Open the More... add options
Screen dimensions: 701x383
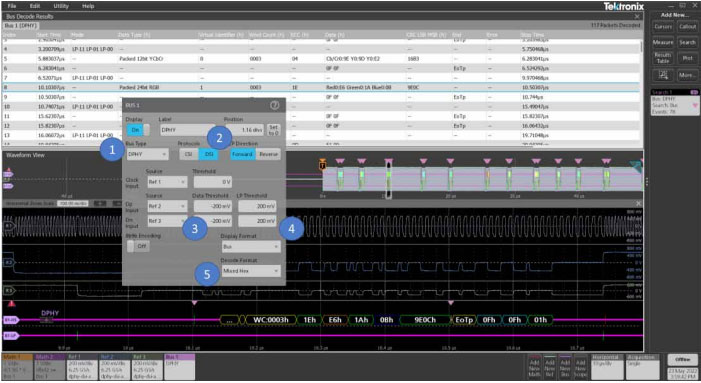point(688,75)
